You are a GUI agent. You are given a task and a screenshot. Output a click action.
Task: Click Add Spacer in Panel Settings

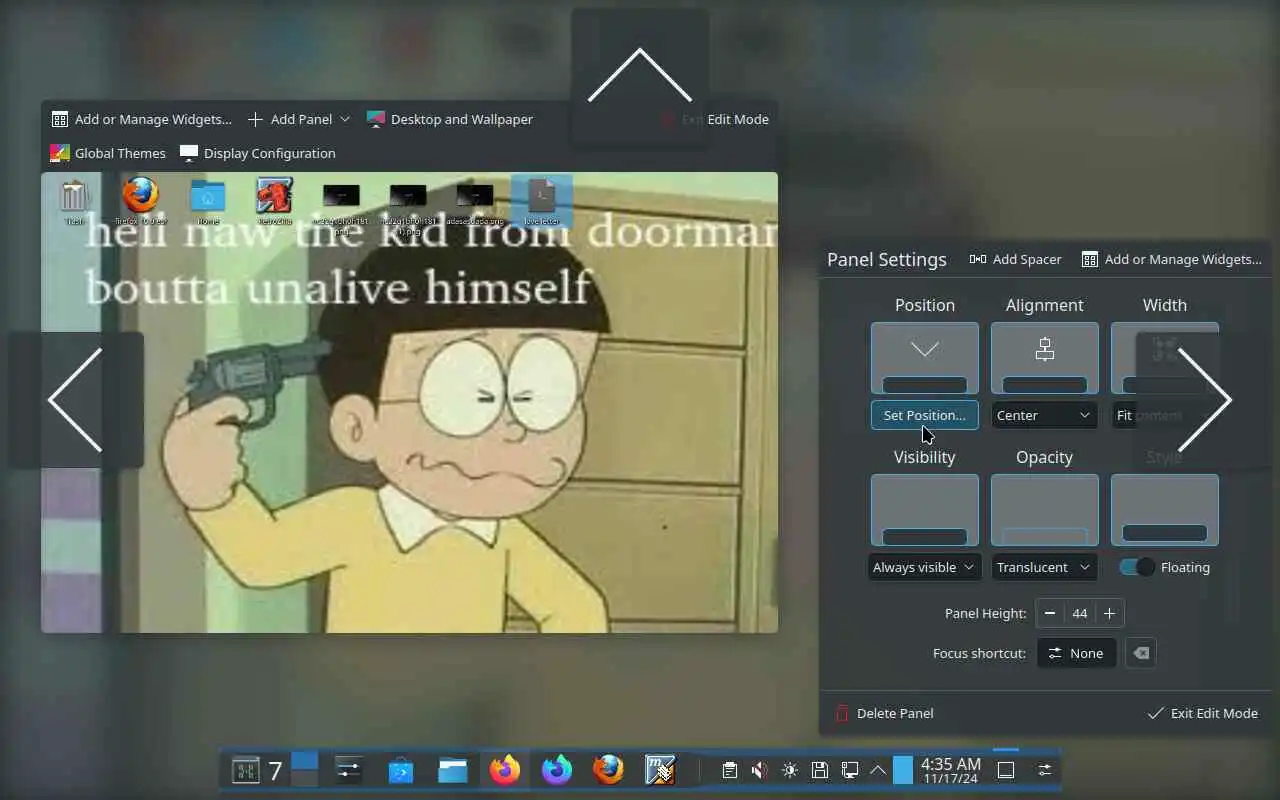pyautogui.click(x=1015, y=259)
